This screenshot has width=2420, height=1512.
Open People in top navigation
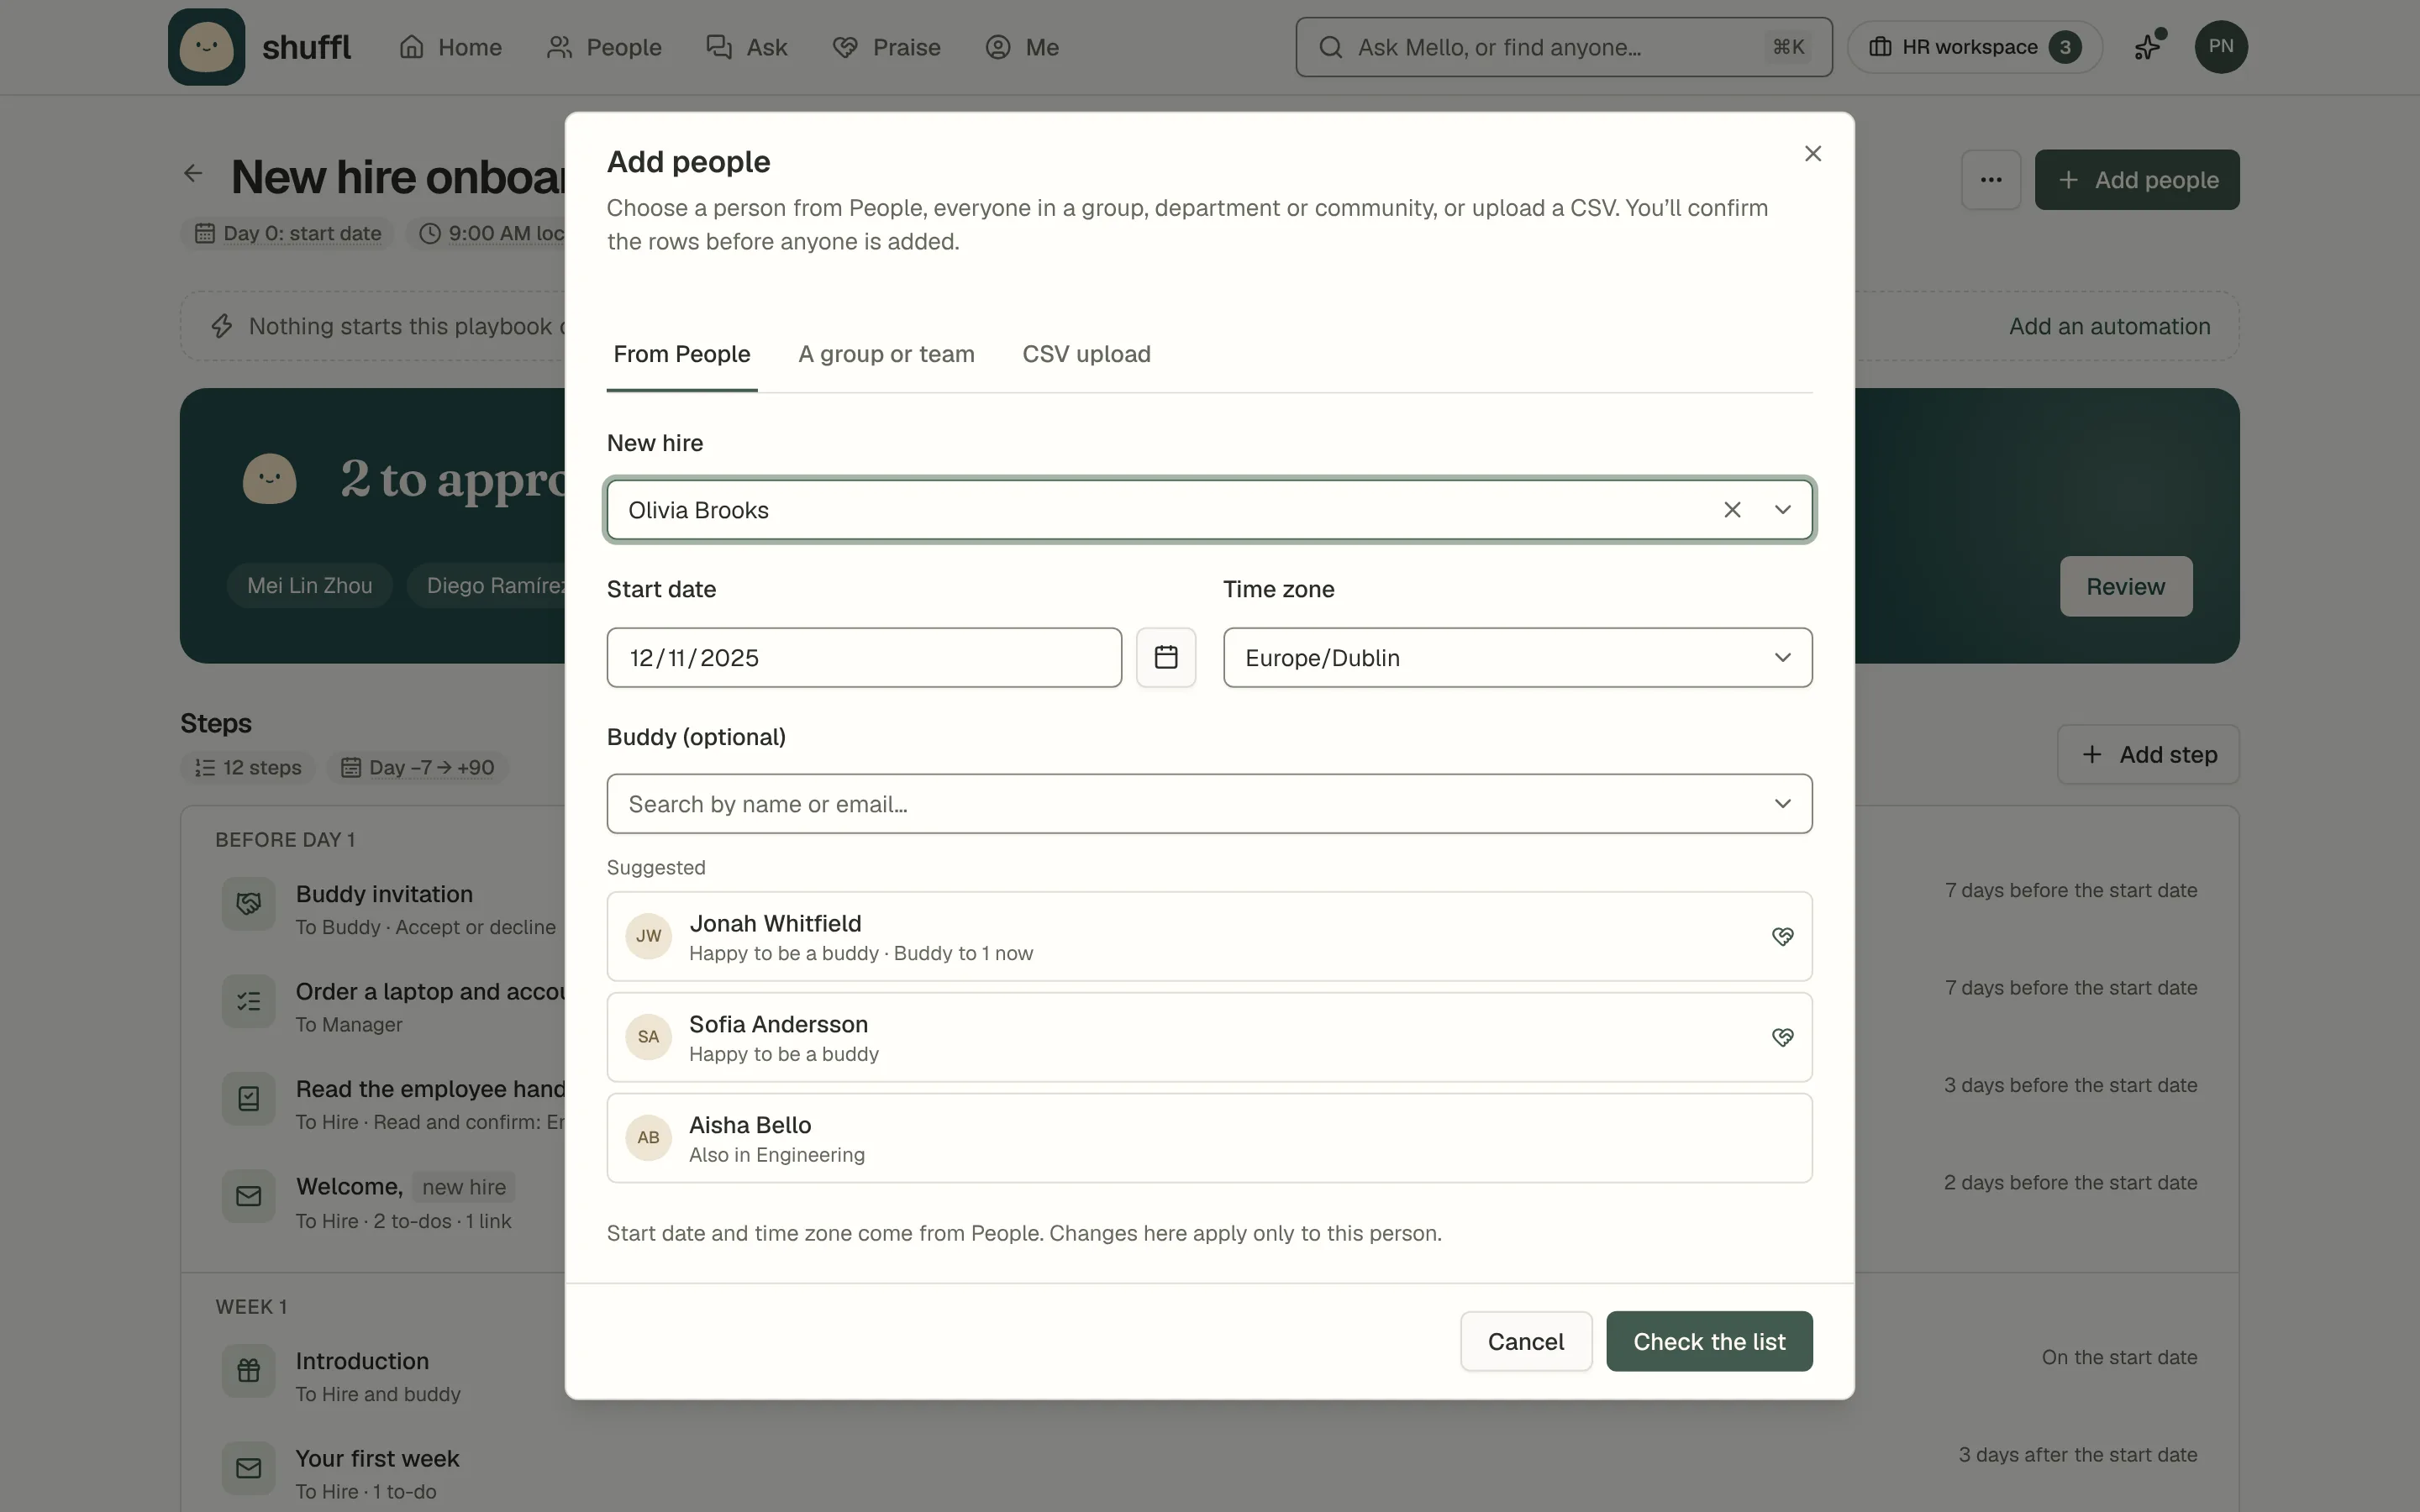point(604,47)
